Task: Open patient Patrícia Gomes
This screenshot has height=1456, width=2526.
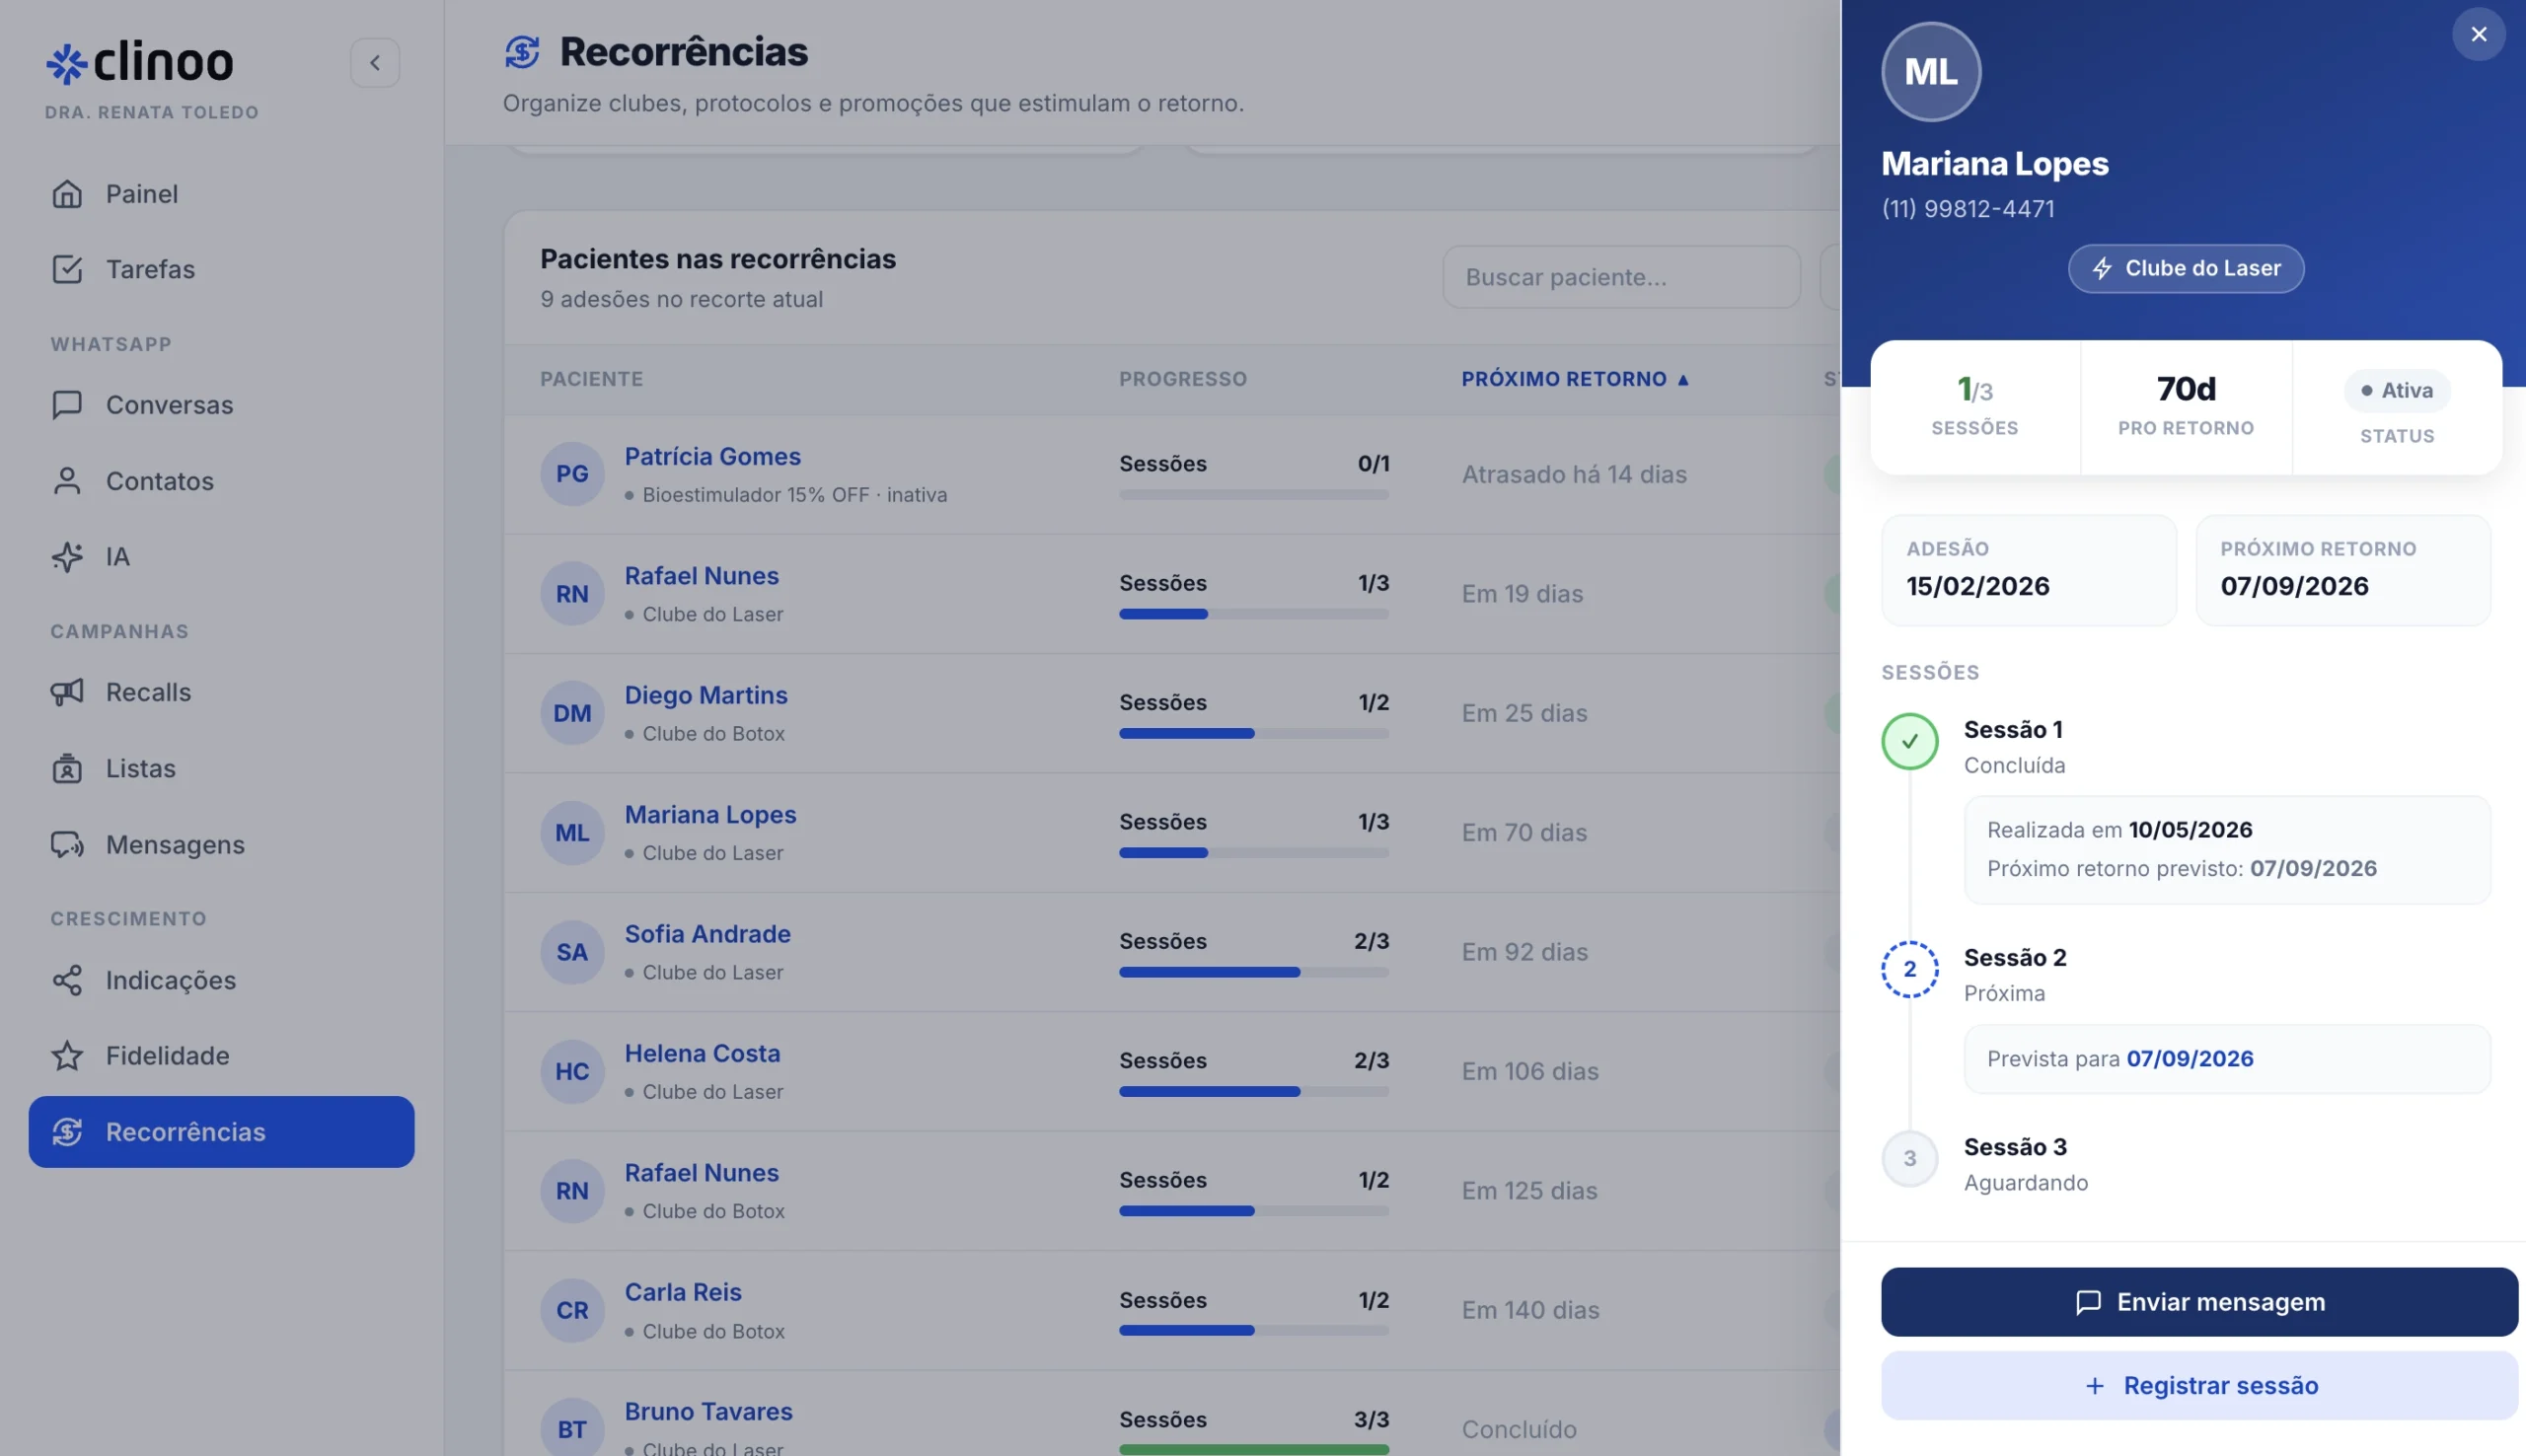Action: click(712, 457)
